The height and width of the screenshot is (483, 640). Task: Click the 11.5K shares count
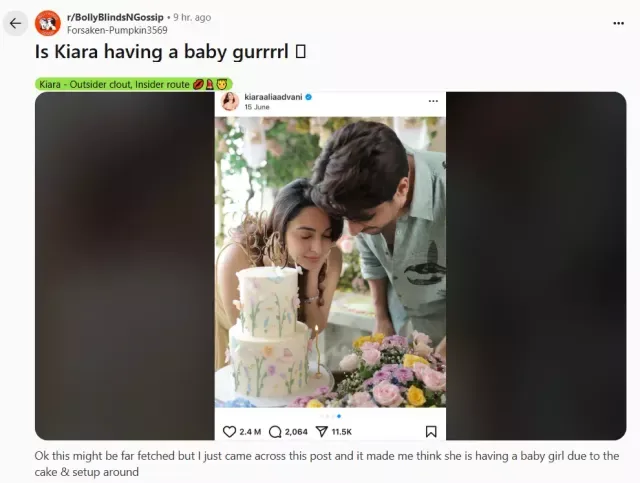(342, 432)
